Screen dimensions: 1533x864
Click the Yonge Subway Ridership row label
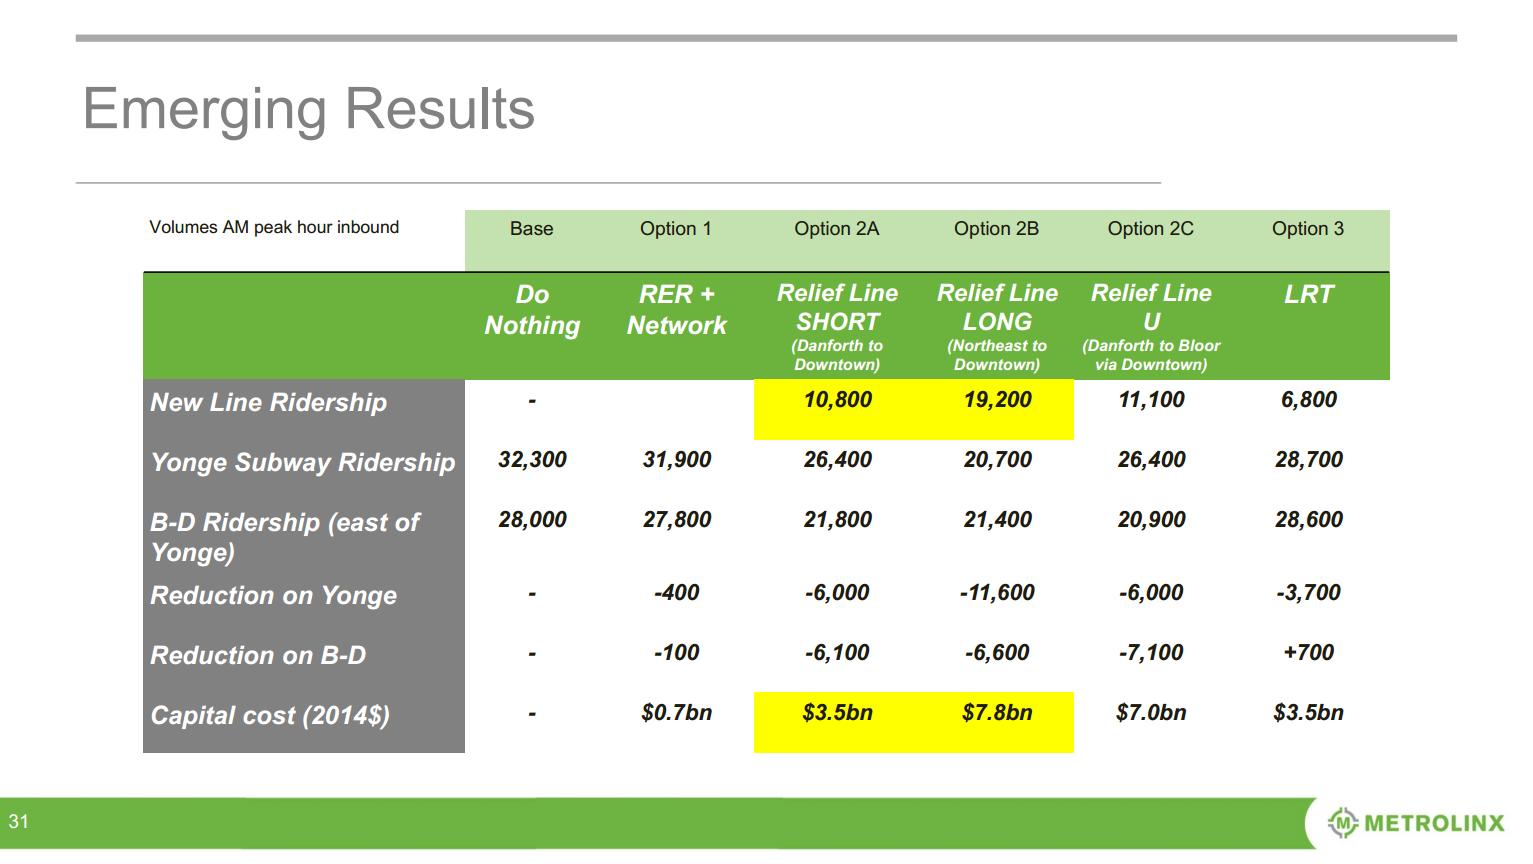pos(302,462)
